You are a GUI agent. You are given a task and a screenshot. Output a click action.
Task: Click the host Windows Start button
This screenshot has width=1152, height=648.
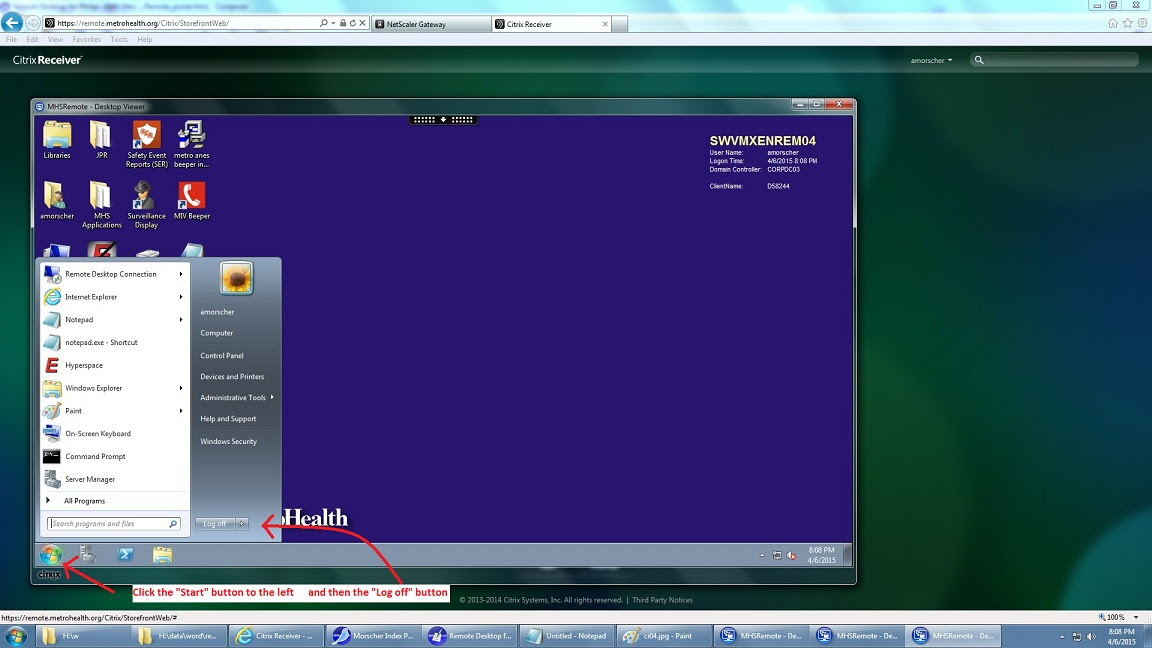tap(15, 636)
